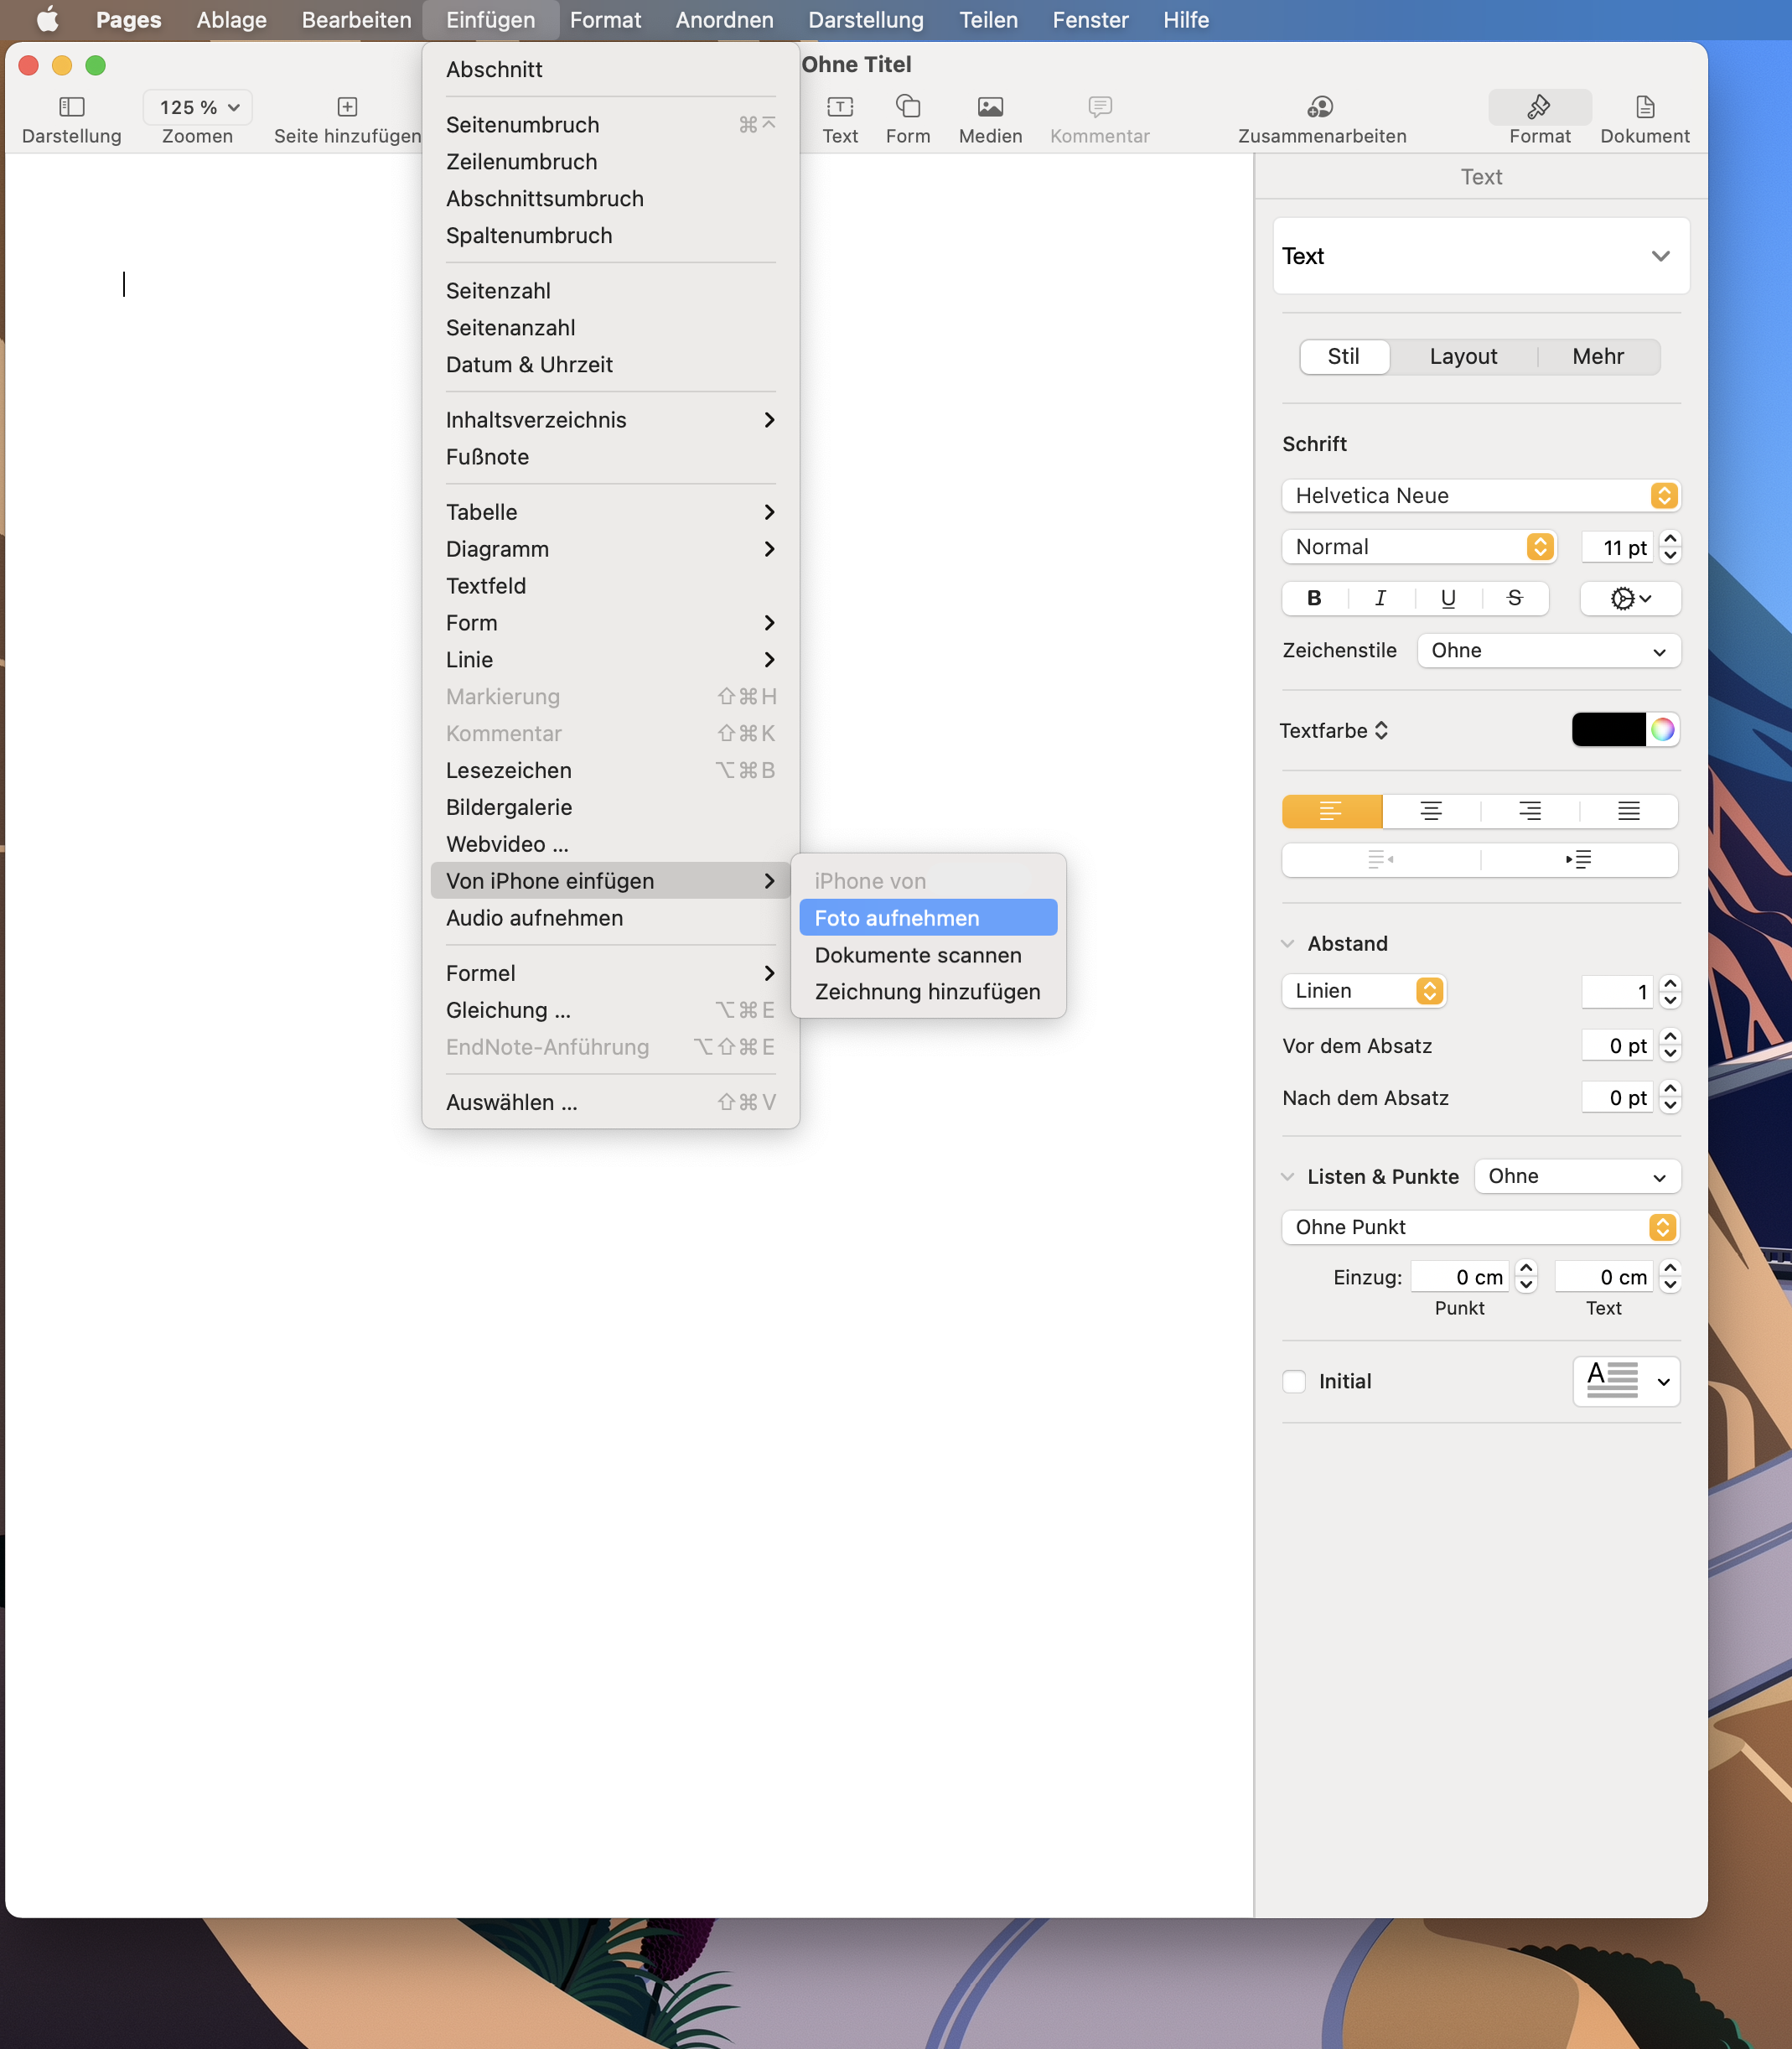Click the increase indent icon
This screenshot has height=2049, width=1792.
pos(1578,859)
